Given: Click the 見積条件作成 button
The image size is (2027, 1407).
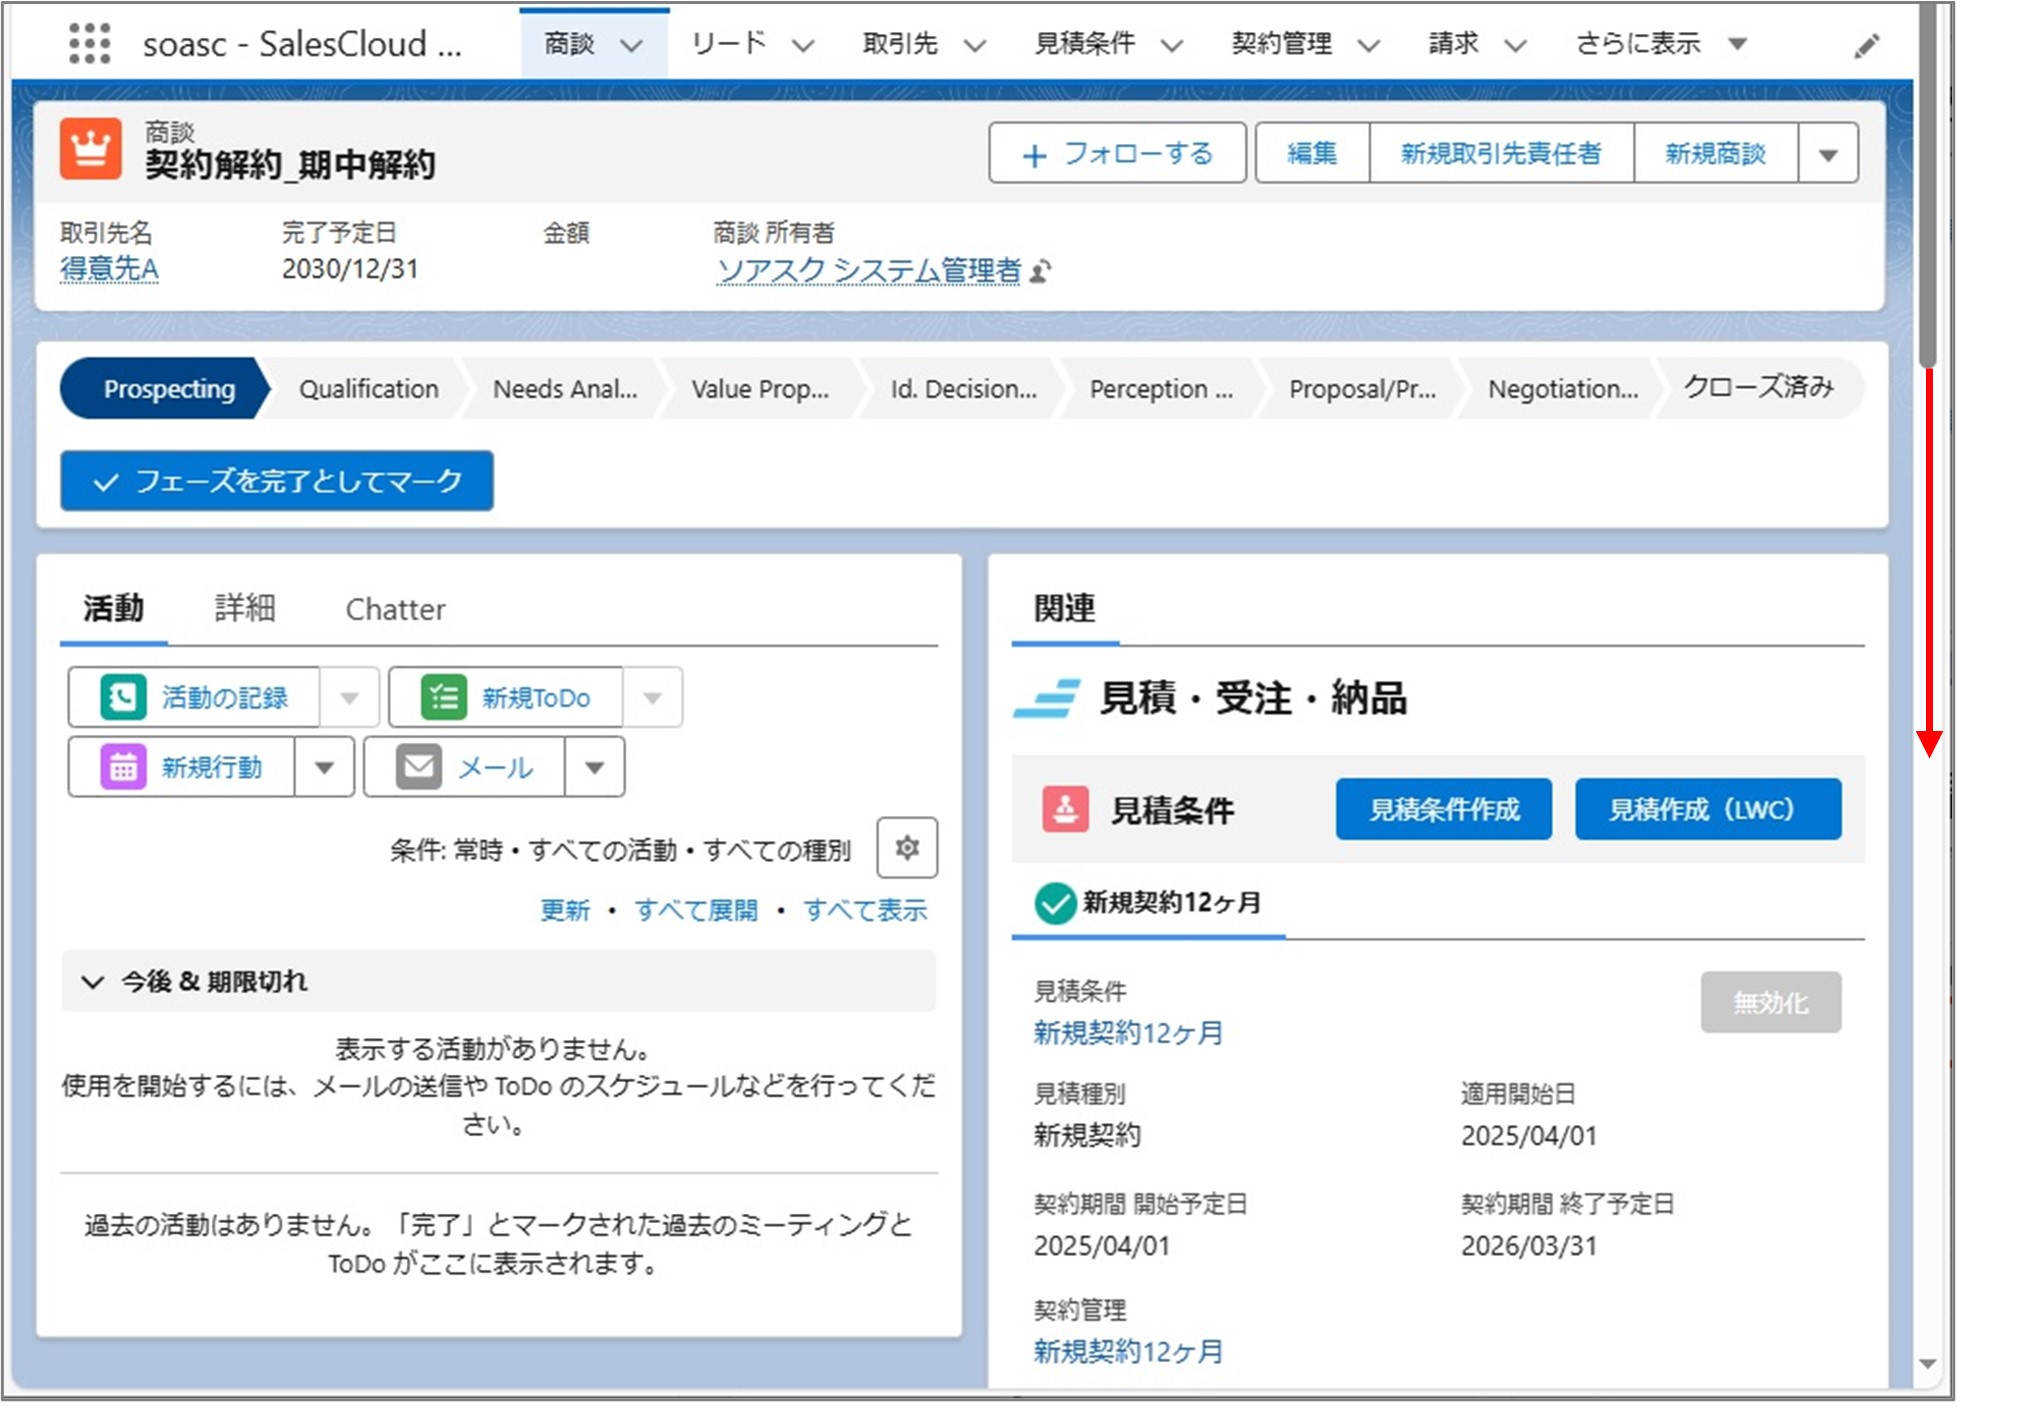Looking at the screenshot, I should point(1444,809).
